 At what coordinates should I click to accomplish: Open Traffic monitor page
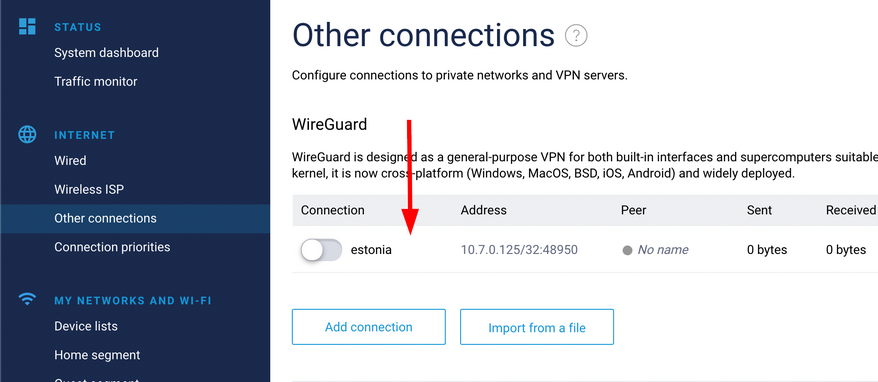coord(96,81)
